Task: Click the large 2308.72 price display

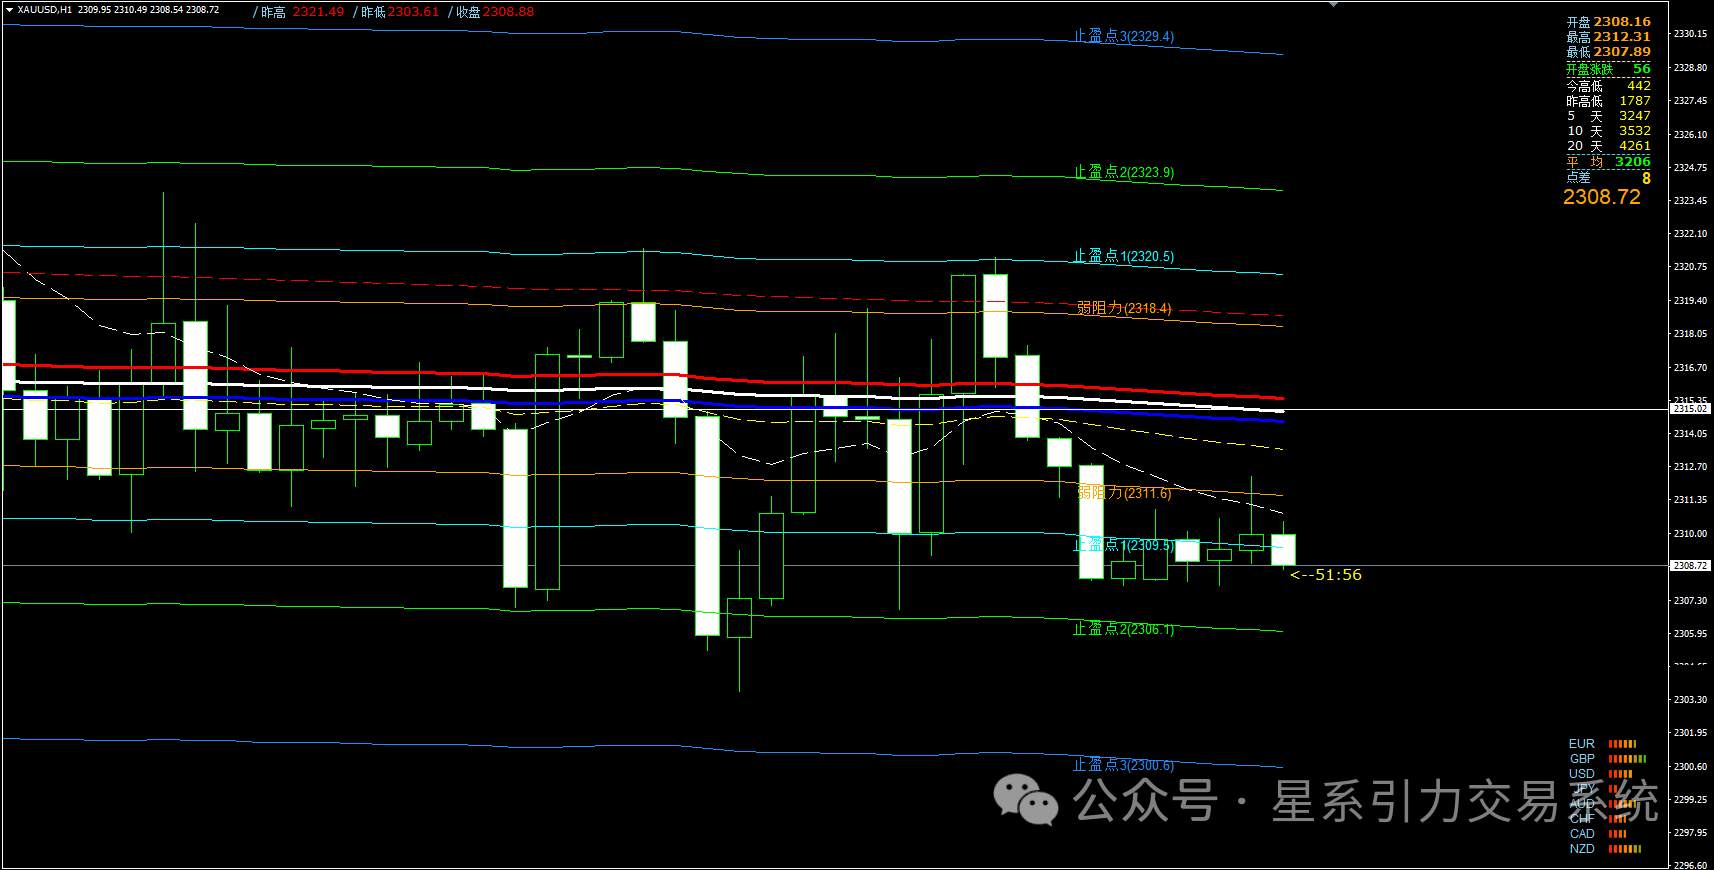Action: point(1602,197)
